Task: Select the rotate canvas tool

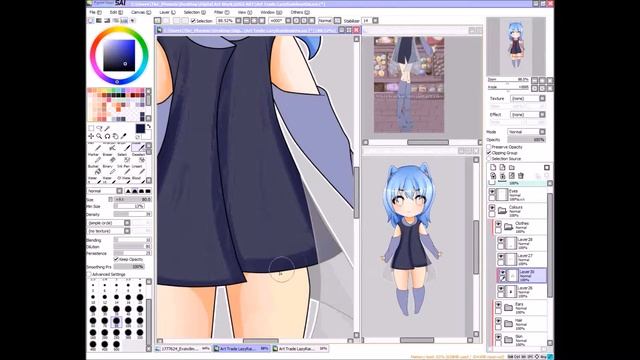Action: click(x=107, y=136)
